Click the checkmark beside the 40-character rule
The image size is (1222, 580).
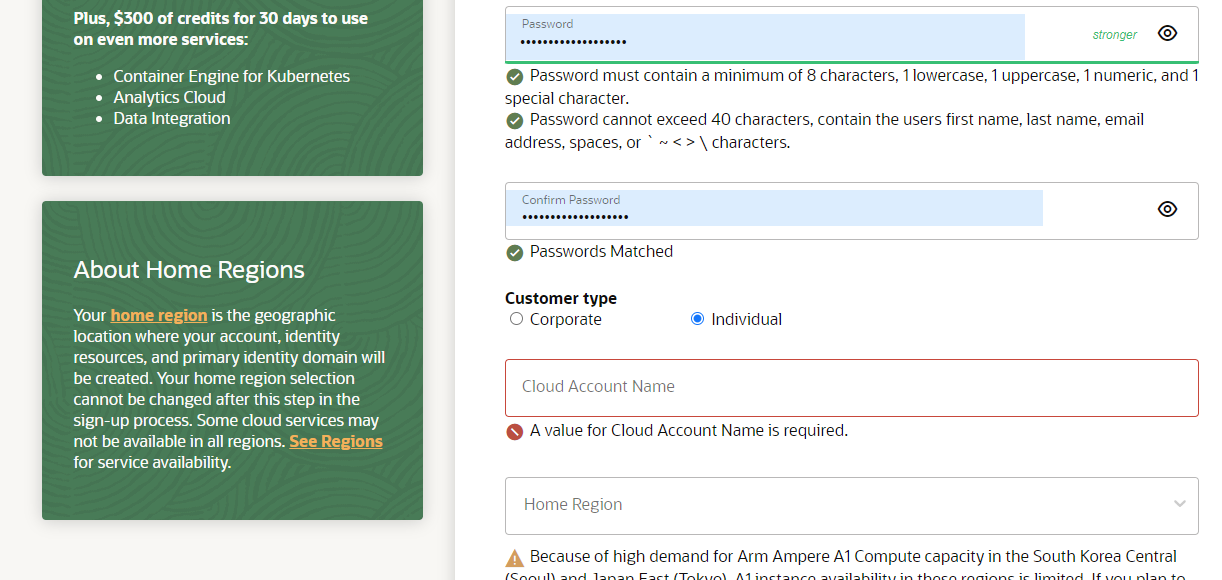tap(514, 120)
